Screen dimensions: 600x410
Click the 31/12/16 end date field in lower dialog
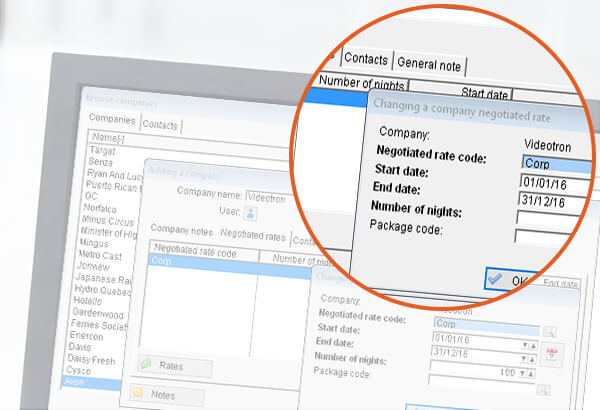coord(476,354)
